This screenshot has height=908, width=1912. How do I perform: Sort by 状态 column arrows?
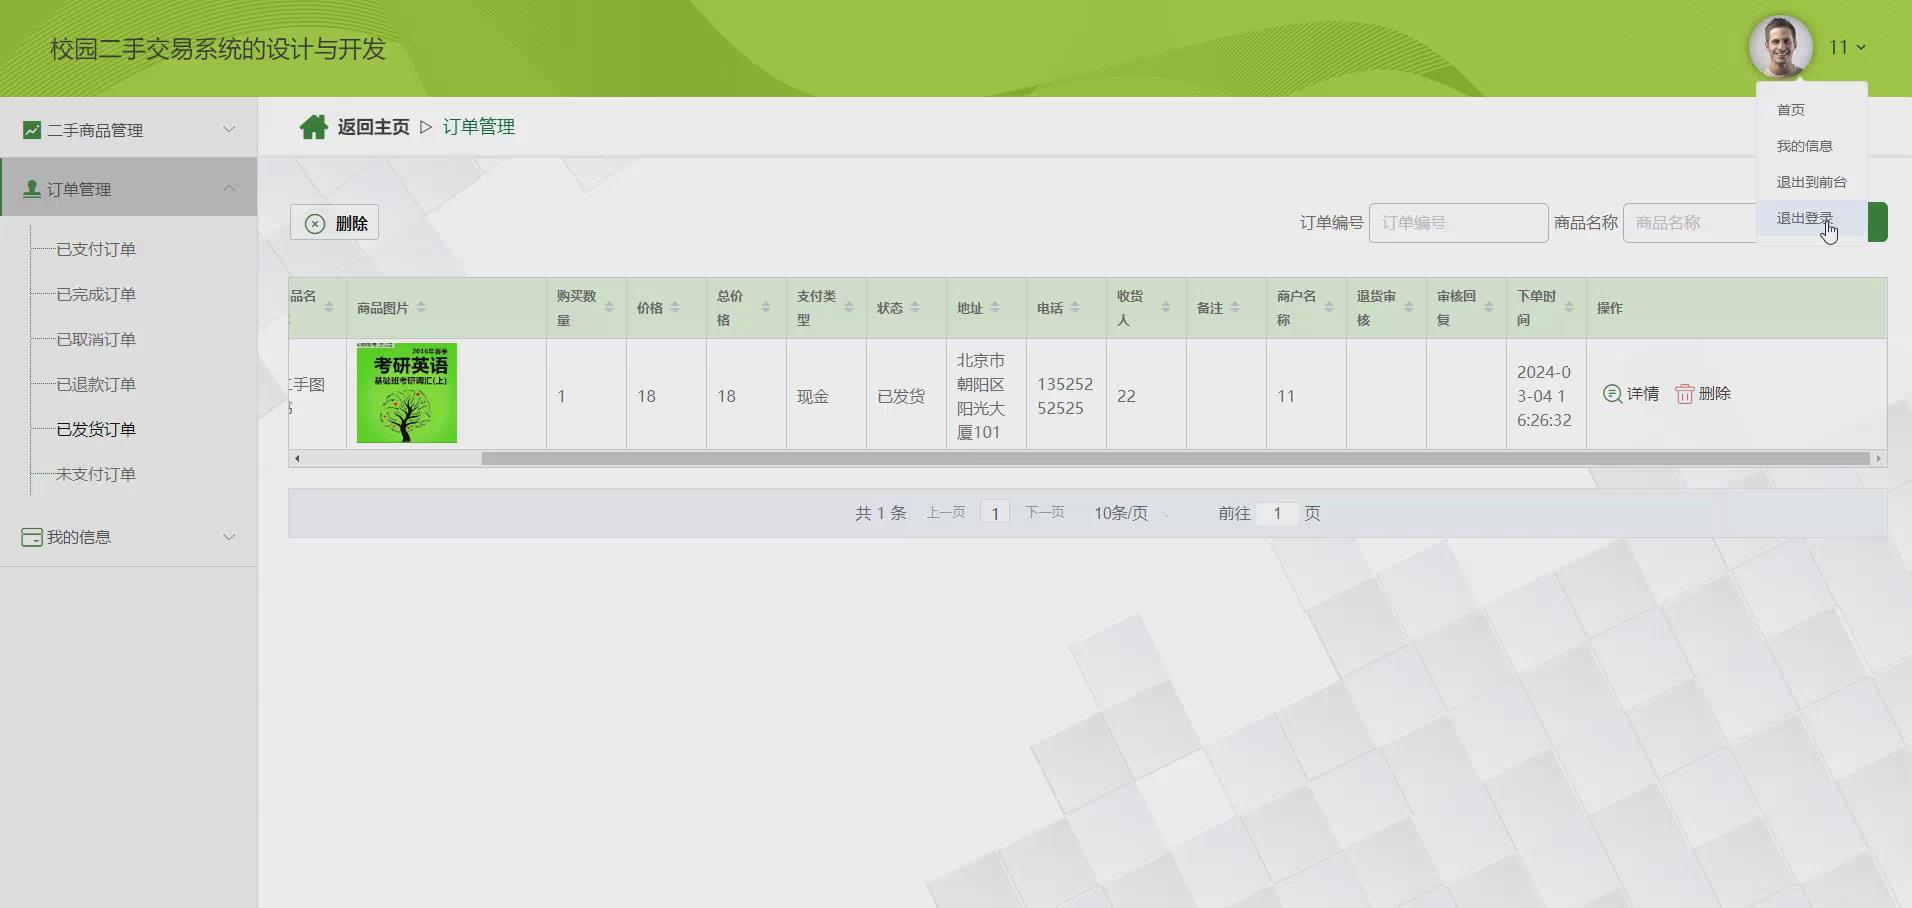tap(915, 308)
